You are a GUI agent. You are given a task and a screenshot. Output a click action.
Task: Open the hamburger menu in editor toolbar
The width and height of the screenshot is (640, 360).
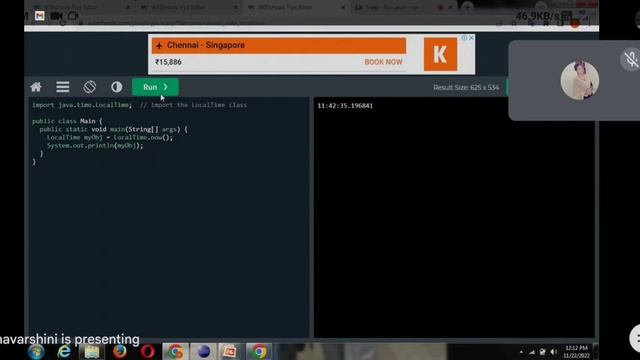(62, 87)
